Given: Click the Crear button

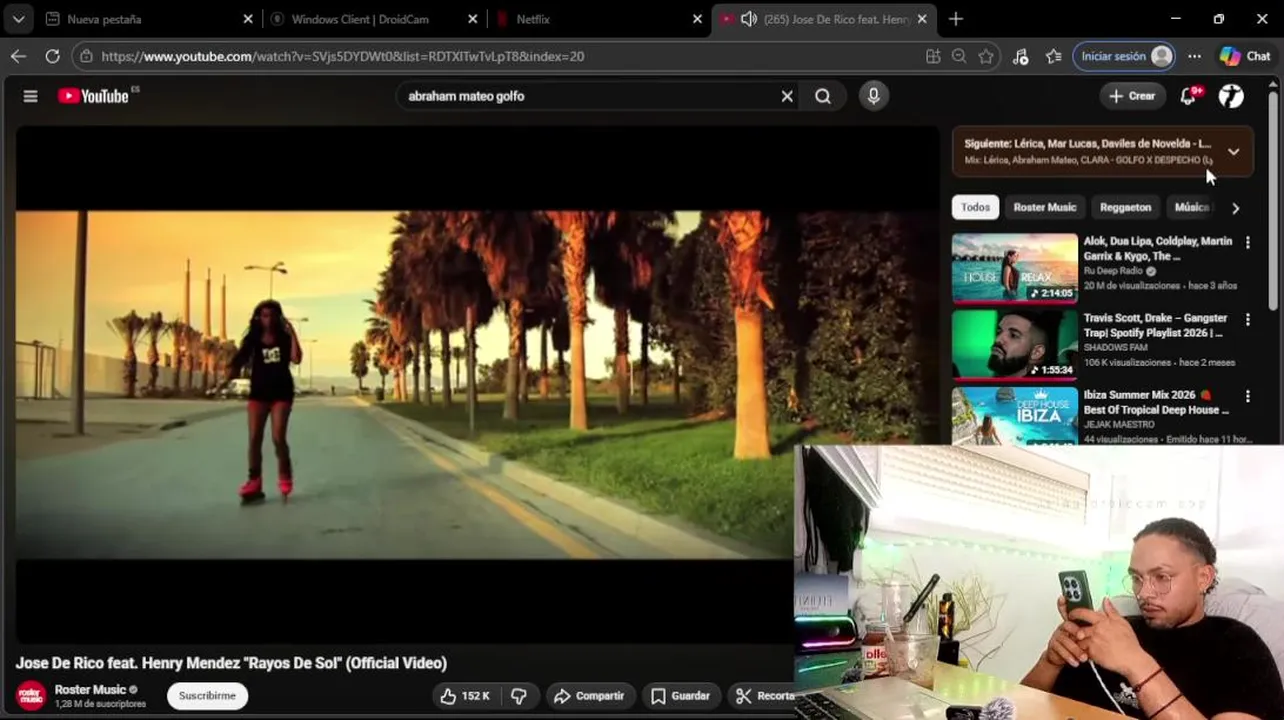Looking at the screenshot, I should 1132,96.
